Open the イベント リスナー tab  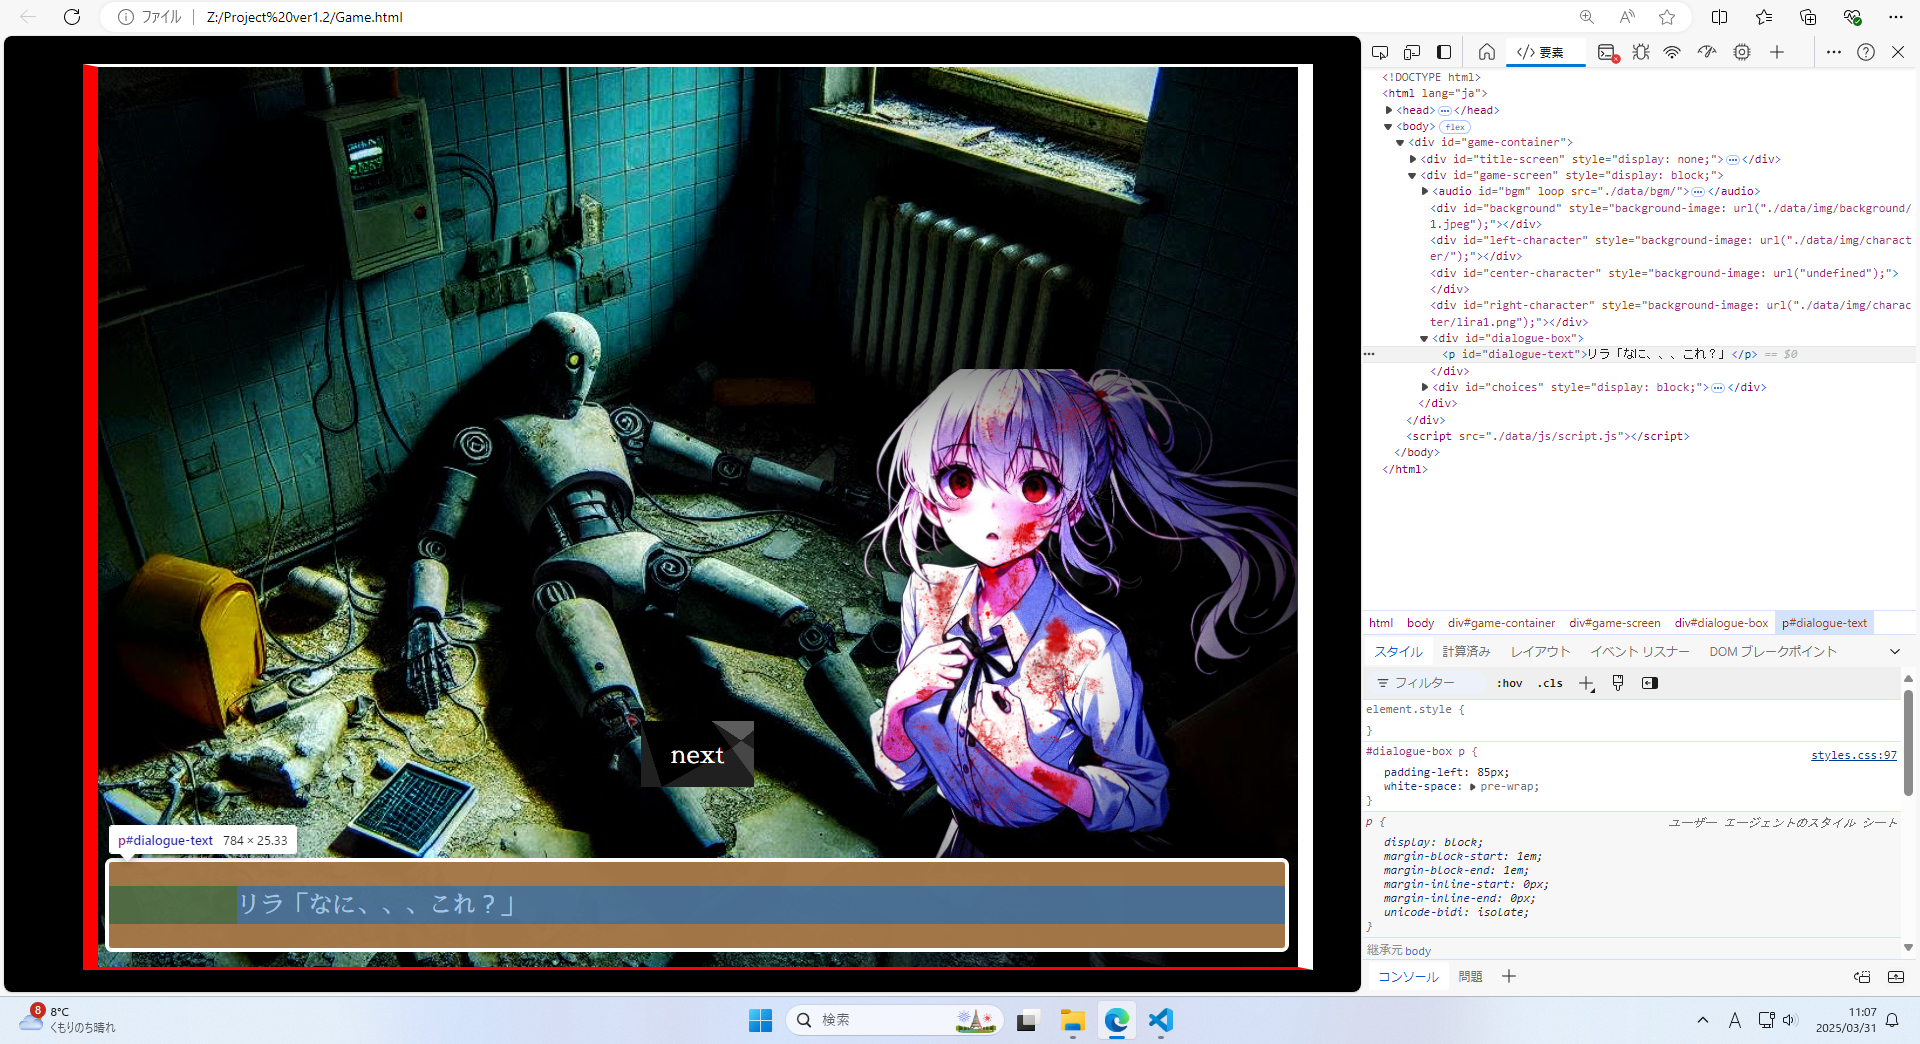tap(1640, 651)
